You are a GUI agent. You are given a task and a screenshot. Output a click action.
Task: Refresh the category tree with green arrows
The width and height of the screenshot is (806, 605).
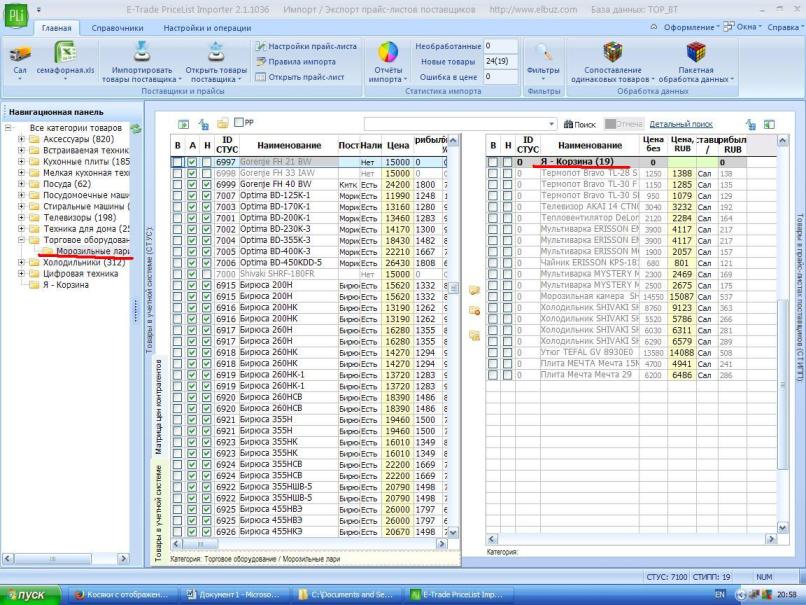[136, 129]
